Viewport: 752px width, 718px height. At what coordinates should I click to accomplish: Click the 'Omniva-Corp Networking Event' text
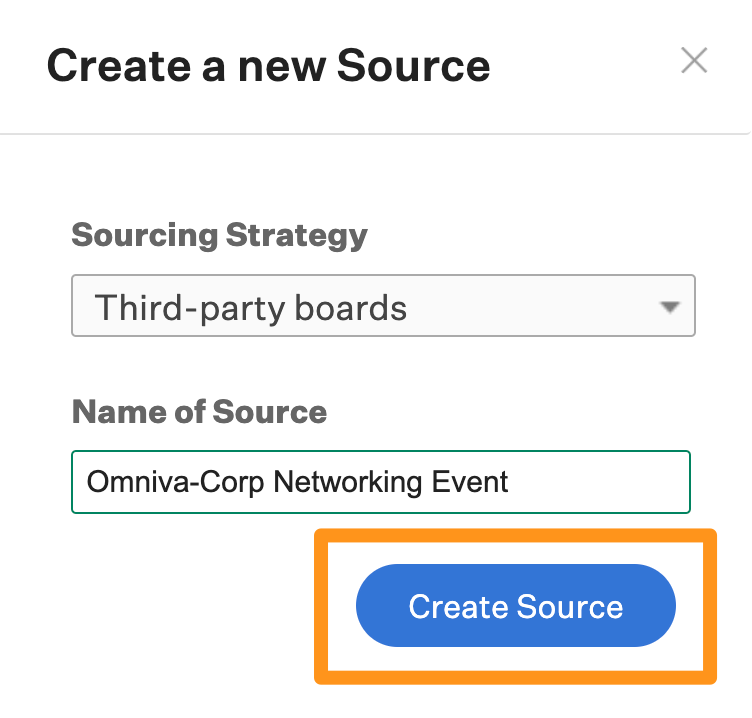click(x=298, y=482)
